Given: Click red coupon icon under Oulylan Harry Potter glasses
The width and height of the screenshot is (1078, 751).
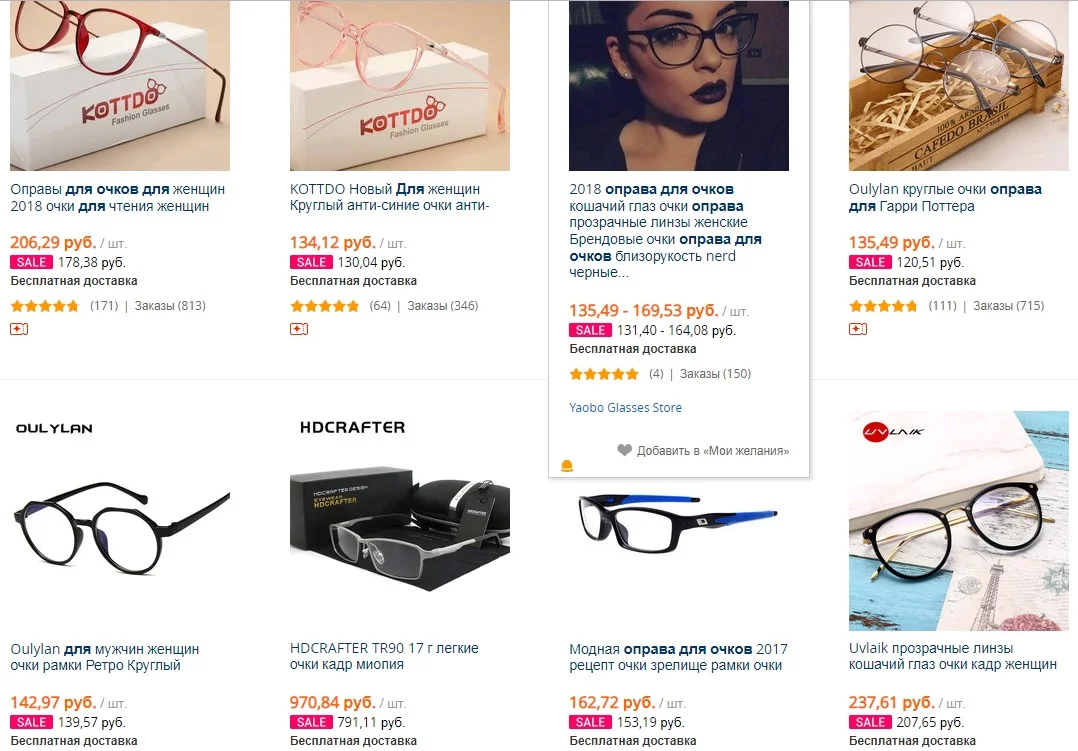Looking at the screenshot, I should click(858, 328).
